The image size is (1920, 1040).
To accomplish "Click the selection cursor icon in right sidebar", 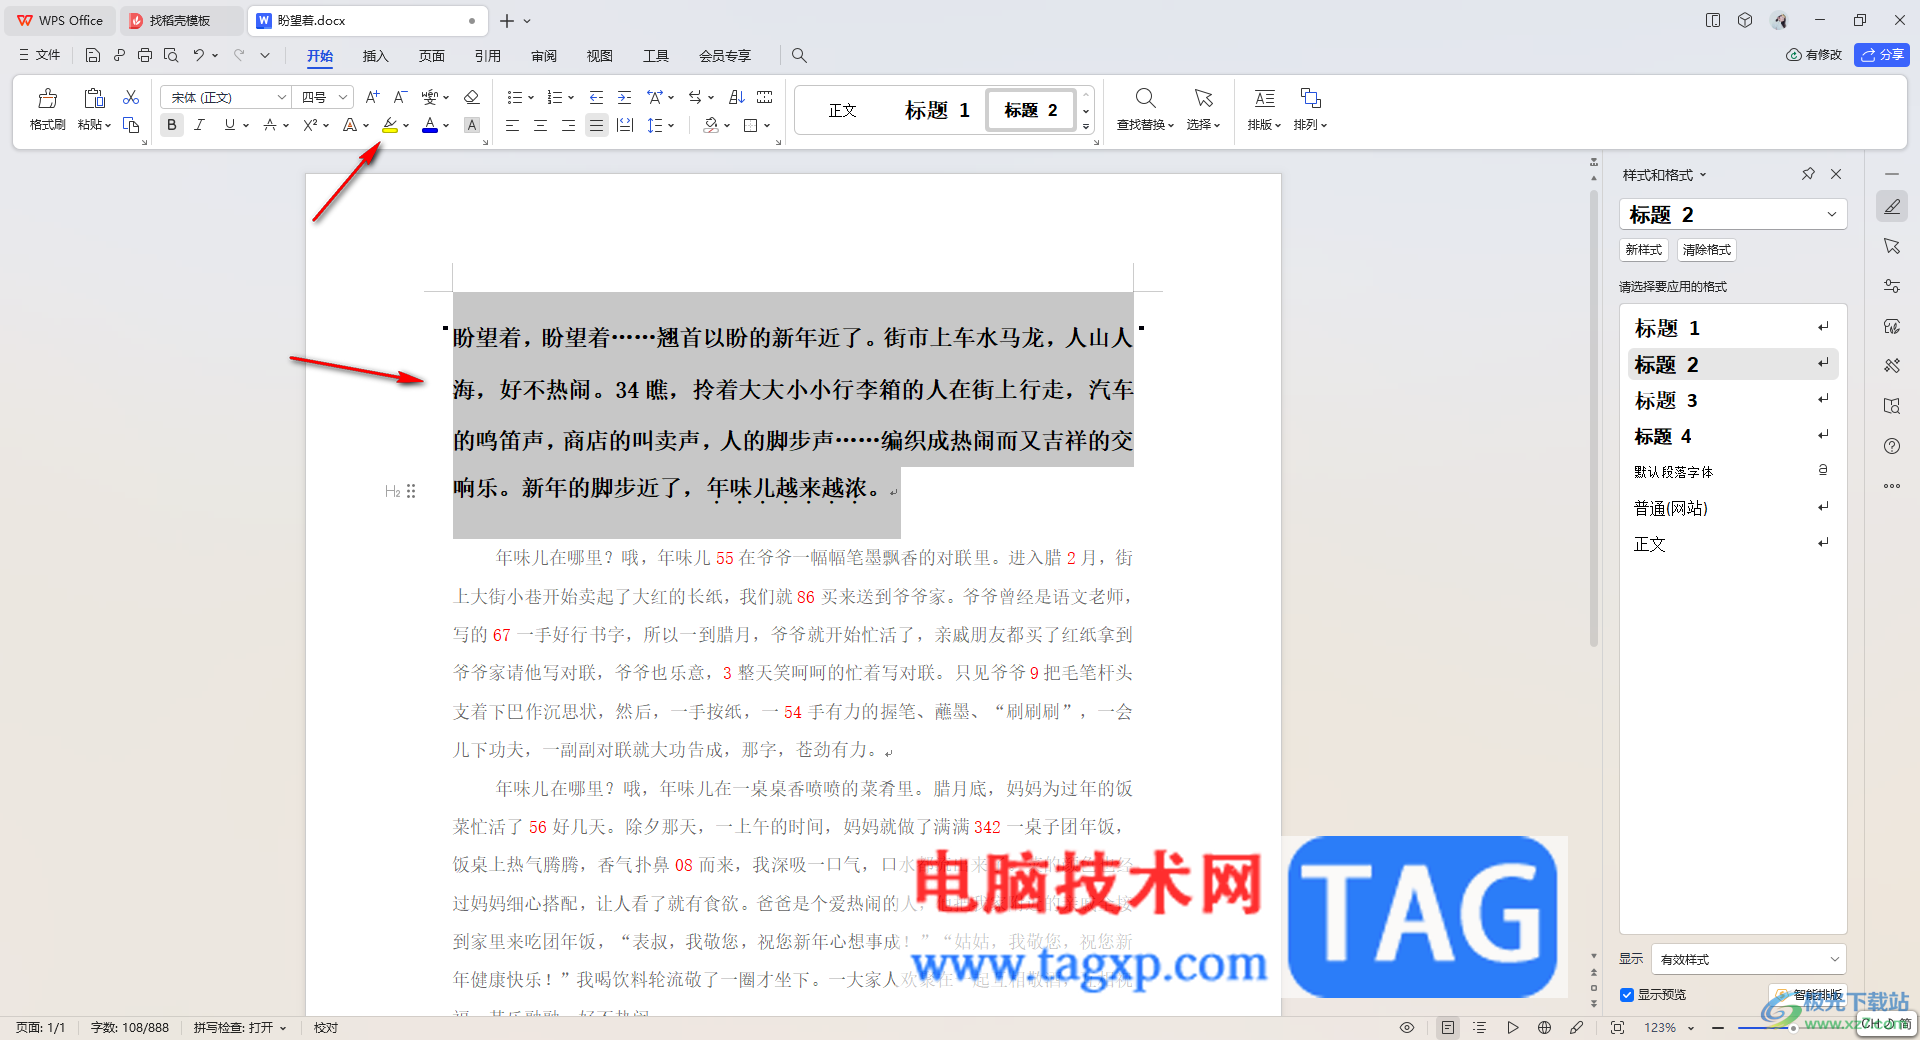I will tap(1892, 246).
